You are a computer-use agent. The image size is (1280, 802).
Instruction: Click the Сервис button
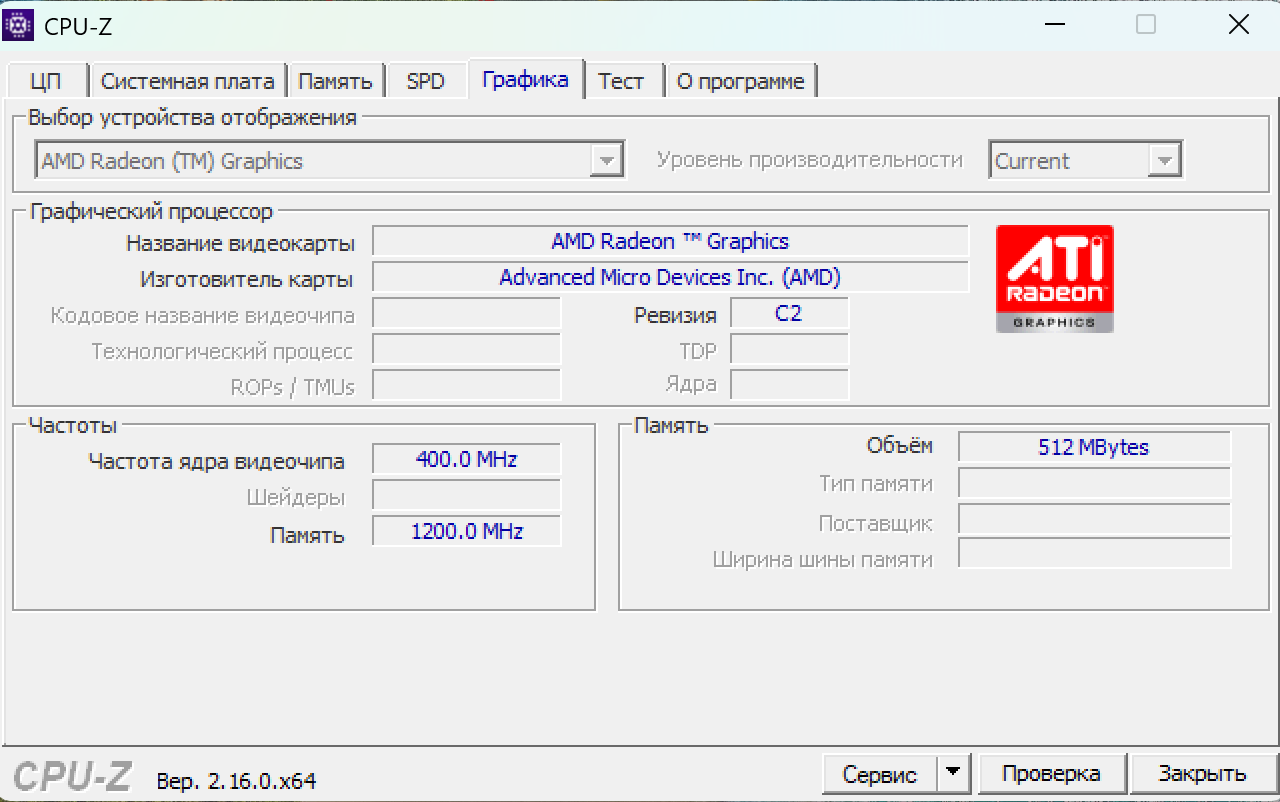pyautogui.click(x=880, y=773)
